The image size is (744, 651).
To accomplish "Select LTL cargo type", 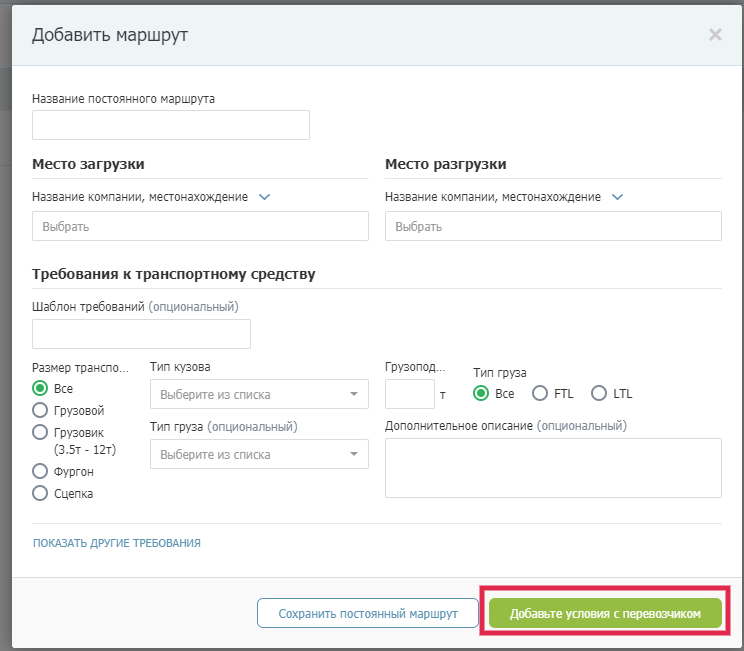I will click(598, 393).
